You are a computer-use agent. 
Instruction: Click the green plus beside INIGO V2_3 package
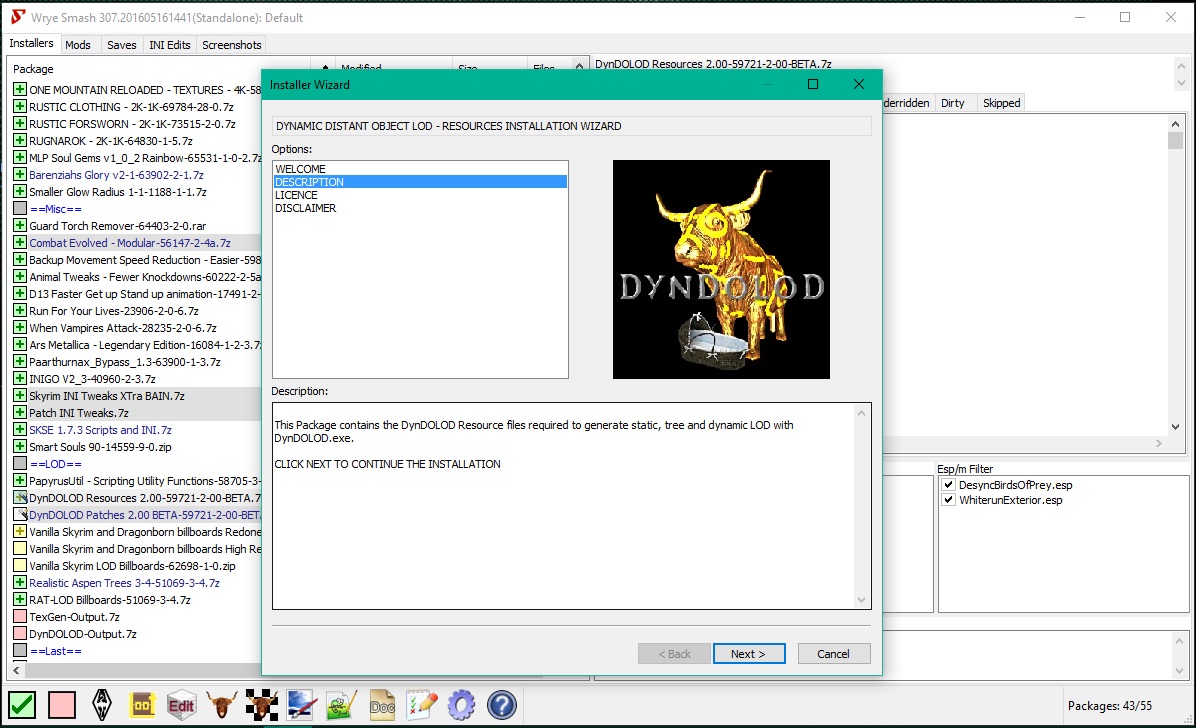click(x=20, y=378)
